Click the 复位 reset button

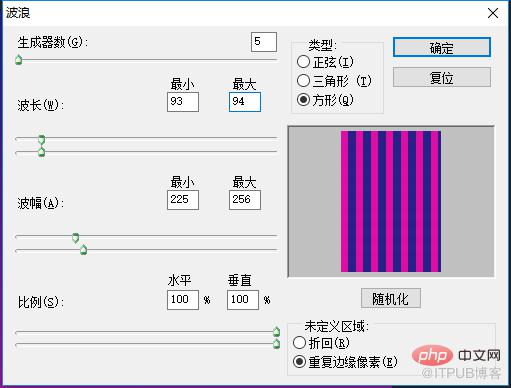pos(442,77)
